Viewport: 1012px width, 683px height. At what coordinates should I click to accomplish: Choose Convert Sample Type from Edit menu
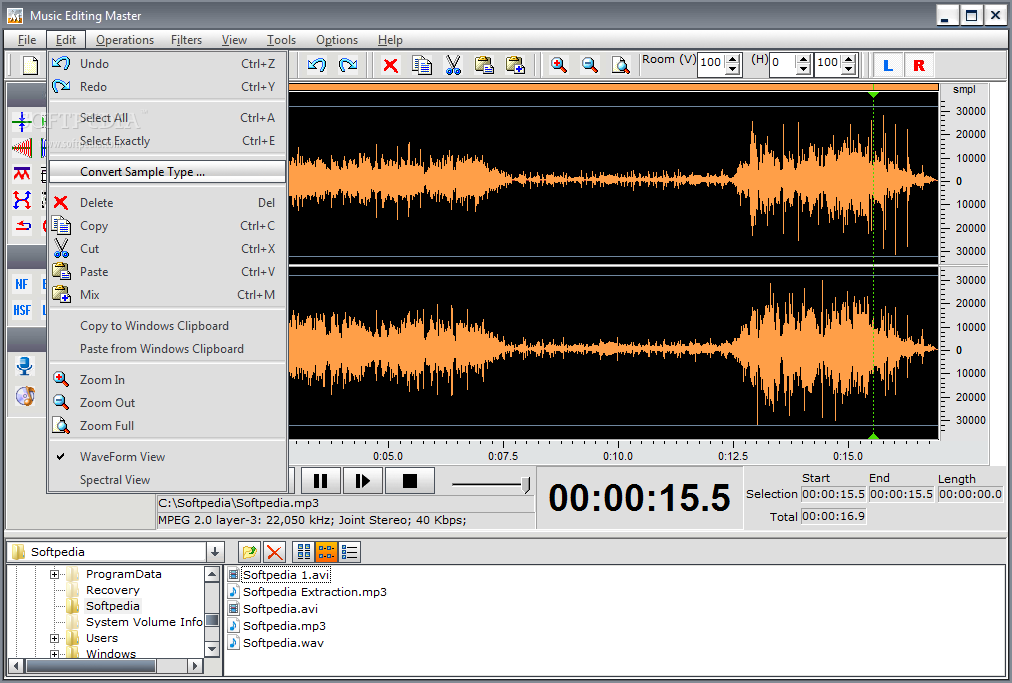[x=142, y=172]
